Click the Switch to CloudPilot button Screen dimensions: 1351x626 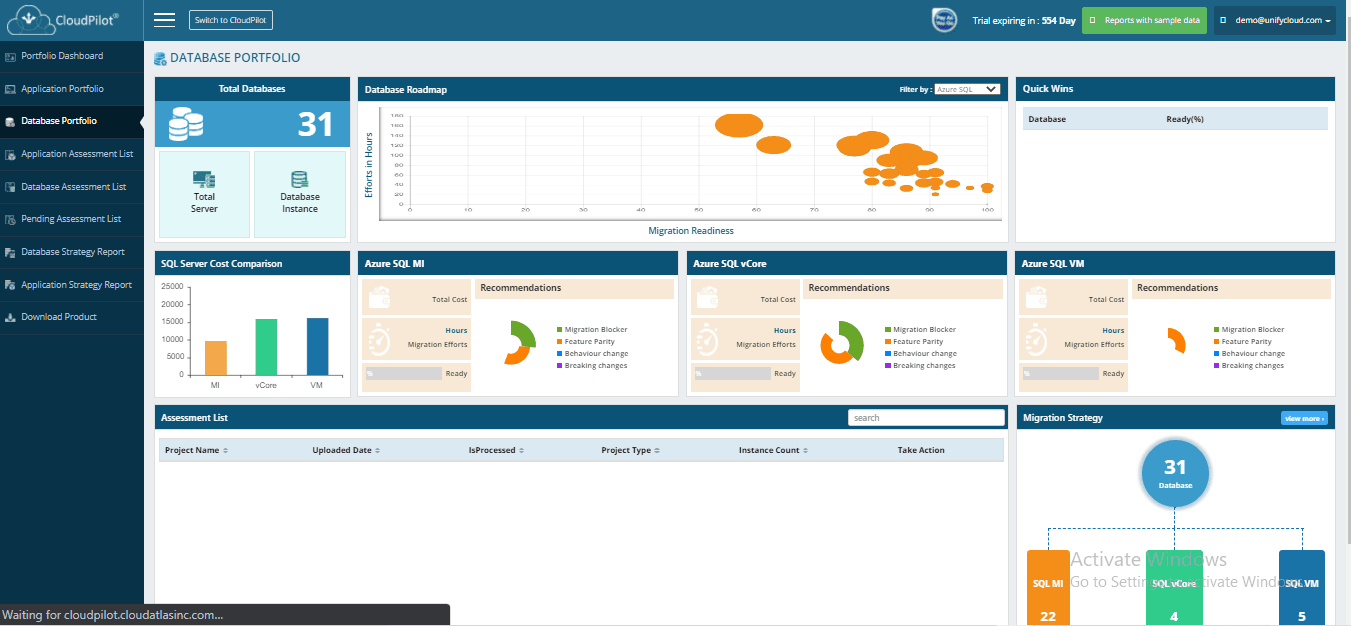click(x=231, y=20)
